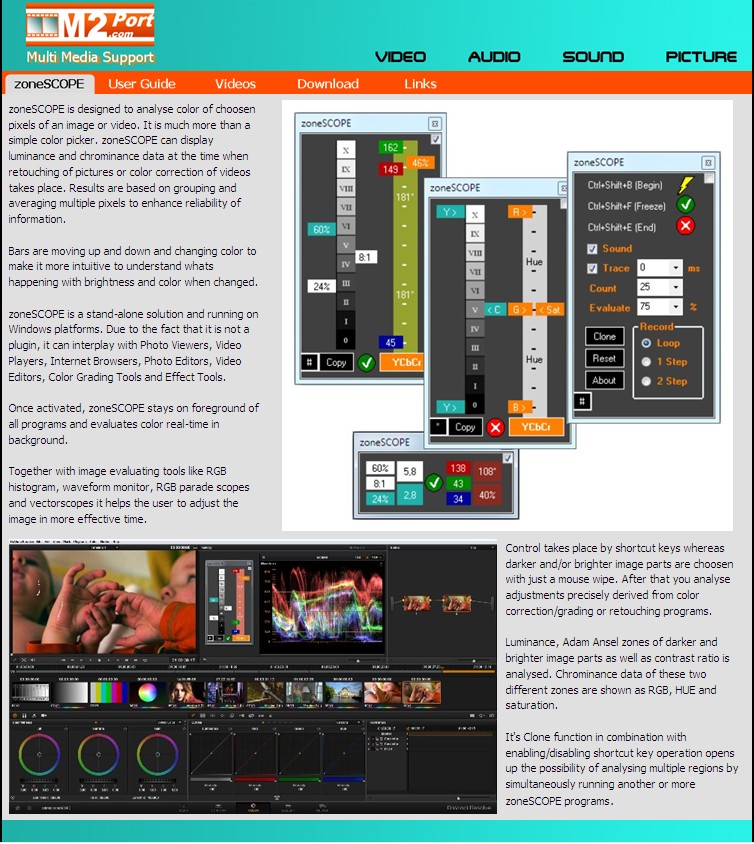
Task: Click the zone X box in first window
Action: 346,150
